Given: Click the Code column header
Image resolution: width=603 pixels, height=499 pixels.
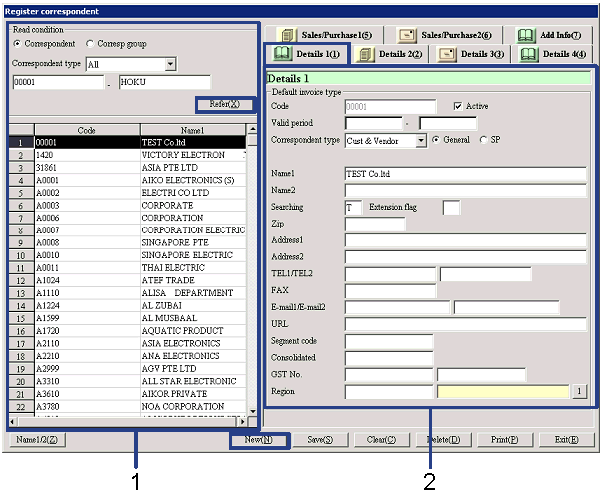Looking at the screenshot, I should point(87,130).
